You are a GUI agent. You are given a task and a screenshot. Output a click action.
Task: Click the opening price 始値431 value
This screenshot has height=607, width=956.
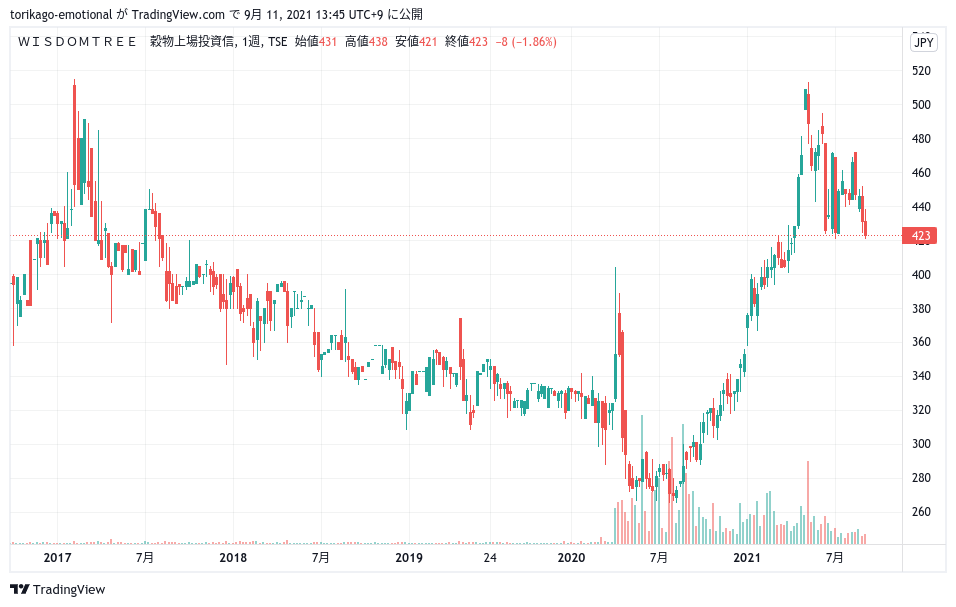tap(316, 41)
